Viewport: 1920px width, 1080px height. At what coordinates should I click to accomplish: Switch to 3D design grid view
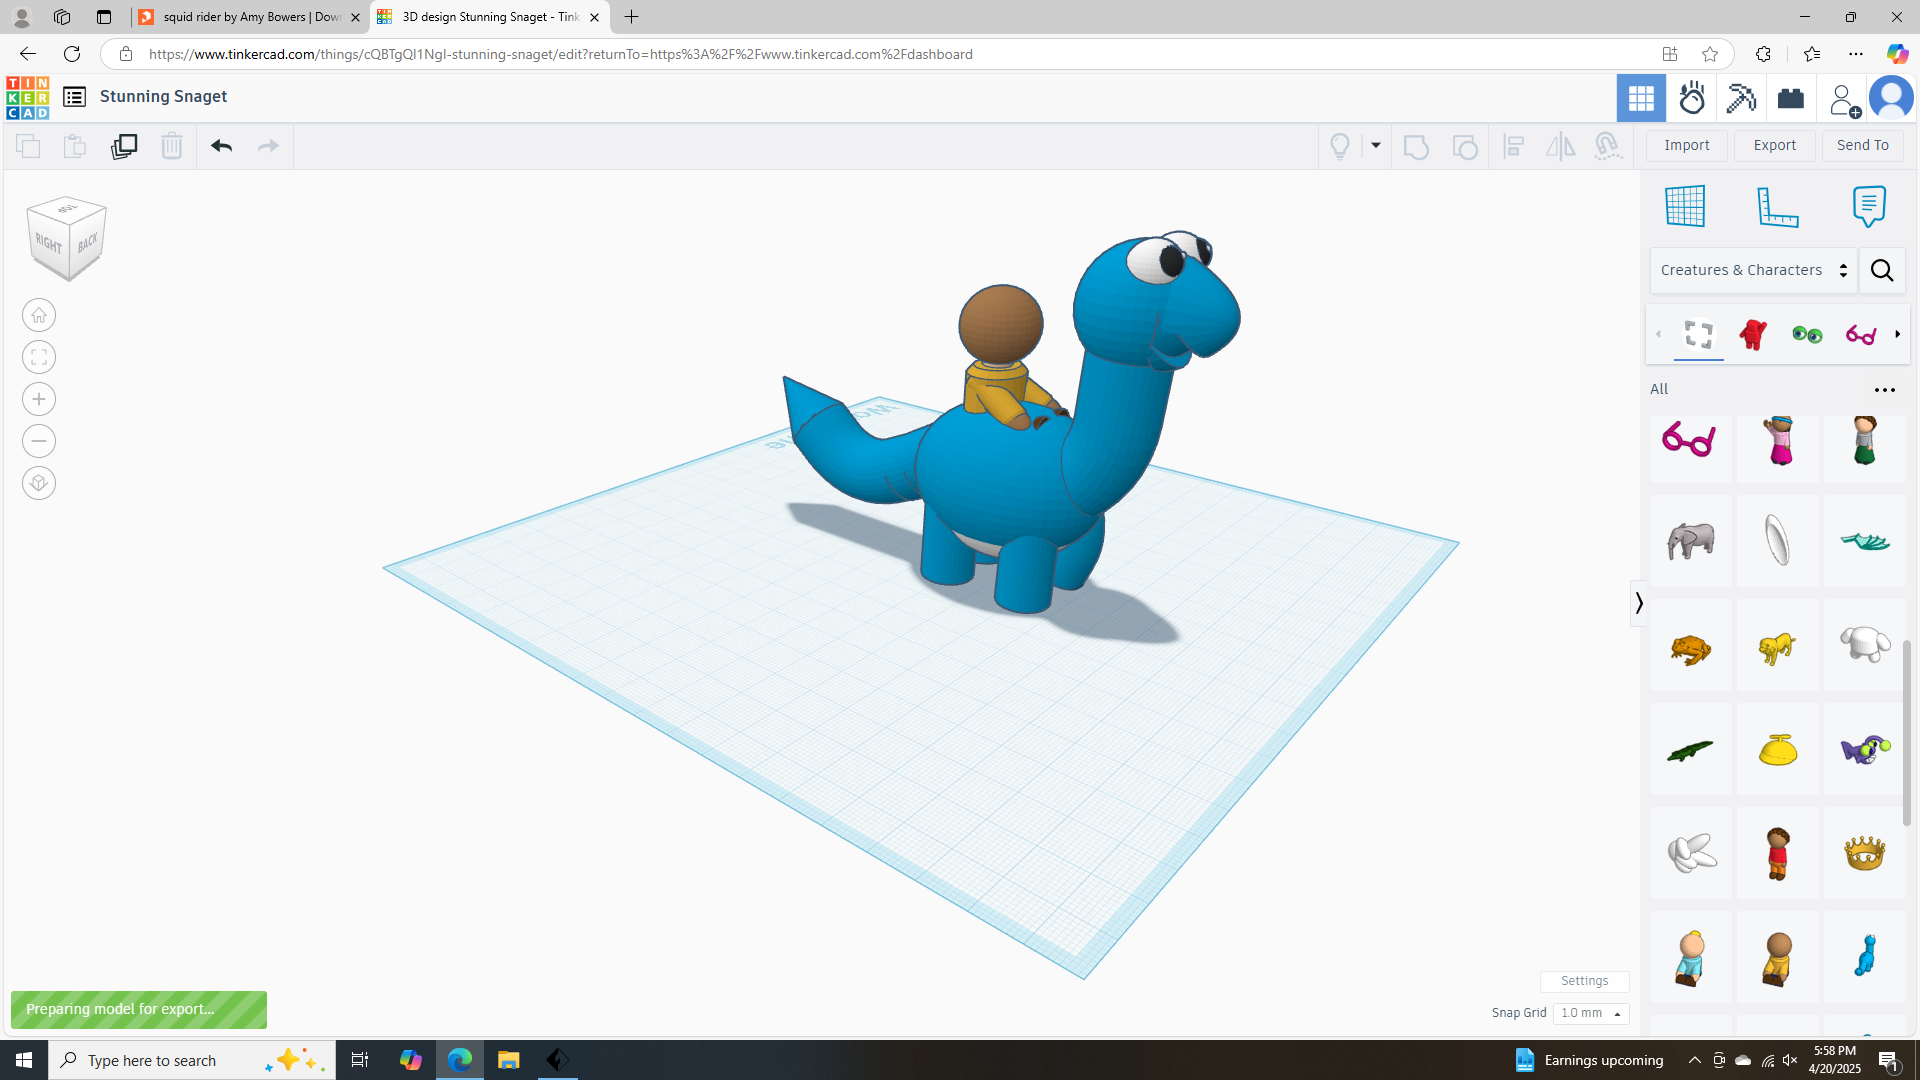click(1641, 98)
